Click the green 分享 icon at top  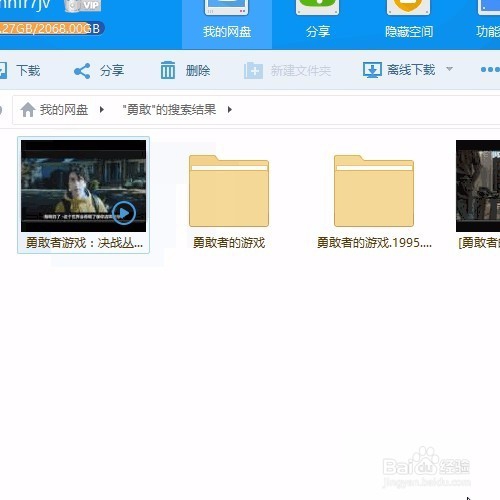(x=317, y=7)
